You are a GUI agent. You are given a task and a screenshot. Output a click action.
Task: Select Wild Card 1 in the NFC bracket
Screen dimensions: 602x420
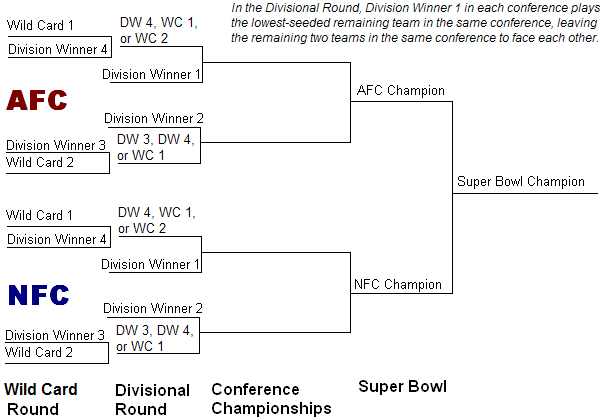[x=40, y=215]
